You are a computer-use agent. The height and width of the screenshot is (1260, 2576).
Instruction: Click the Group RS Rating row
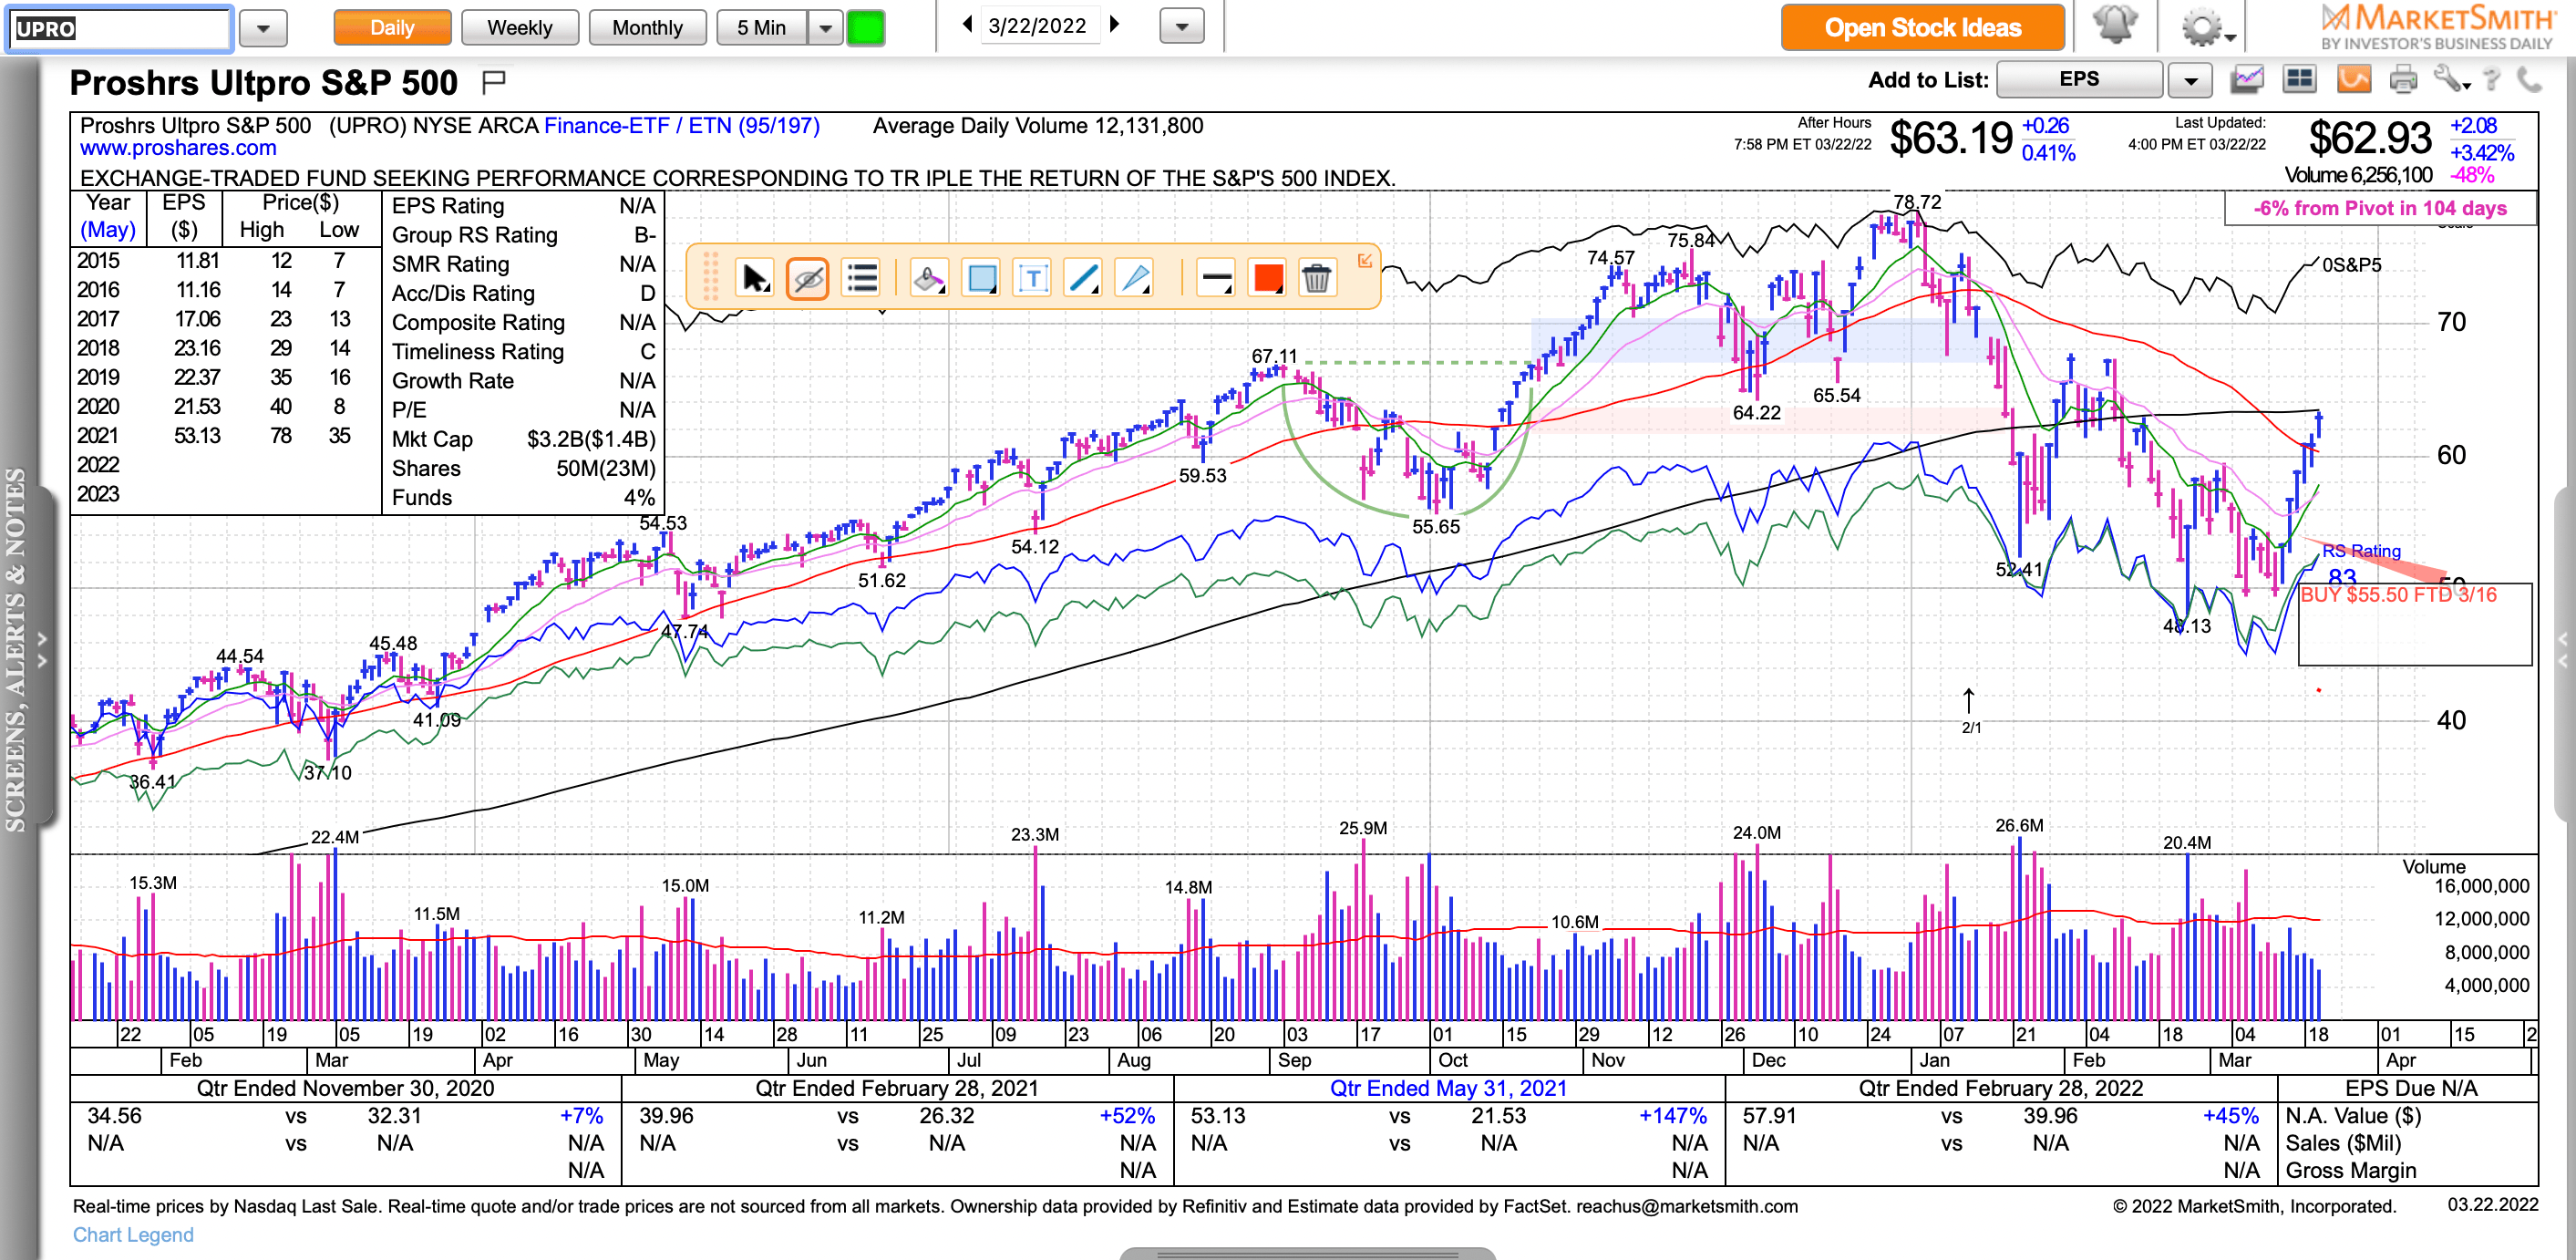pyautogui.click(x=523, y=235)
